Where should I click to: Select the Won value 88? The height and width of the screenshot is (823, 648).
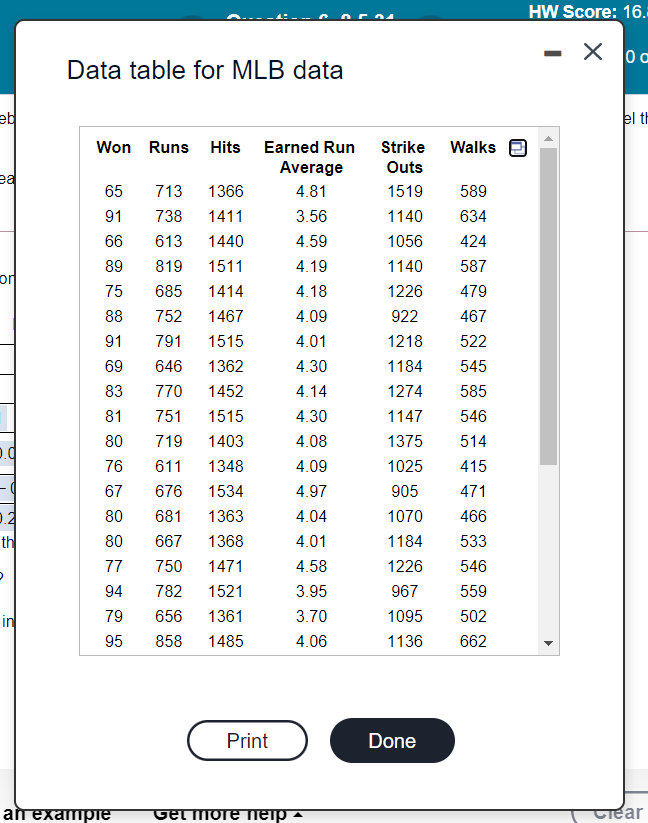coord(113,316)
